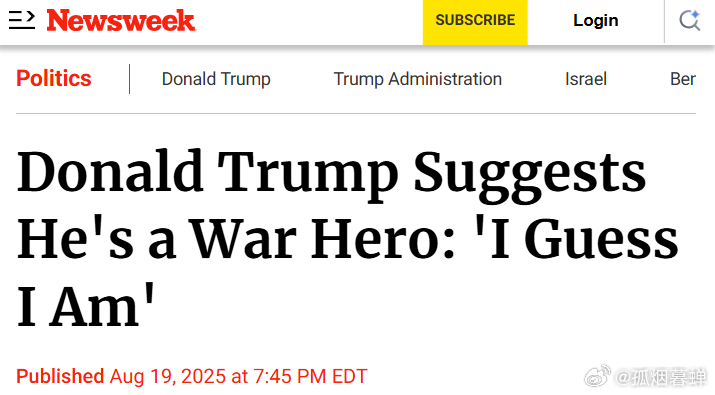This screenshot has width=715, height=395.
Task: Click headline line 'Donald Trump Suggests'
Action: click(332, 174)
